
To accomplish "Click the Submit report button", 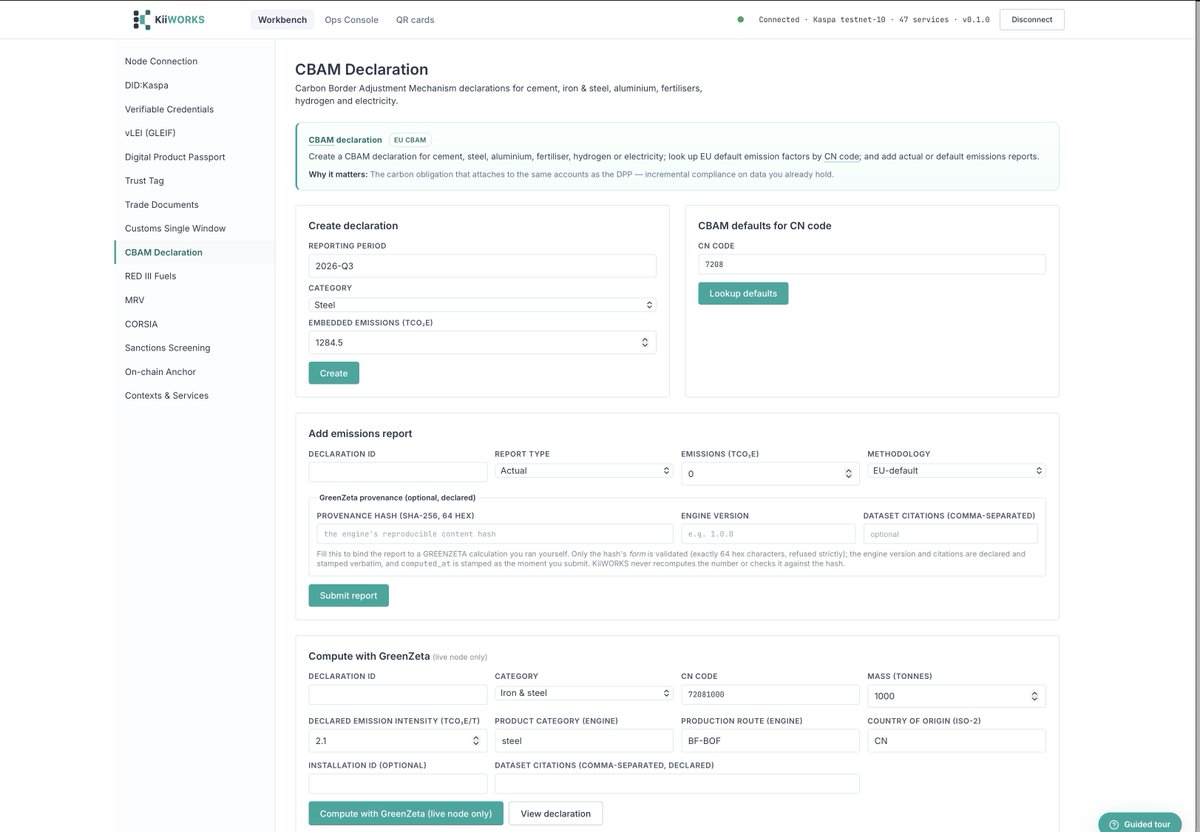I will click(x=348, y=595).
